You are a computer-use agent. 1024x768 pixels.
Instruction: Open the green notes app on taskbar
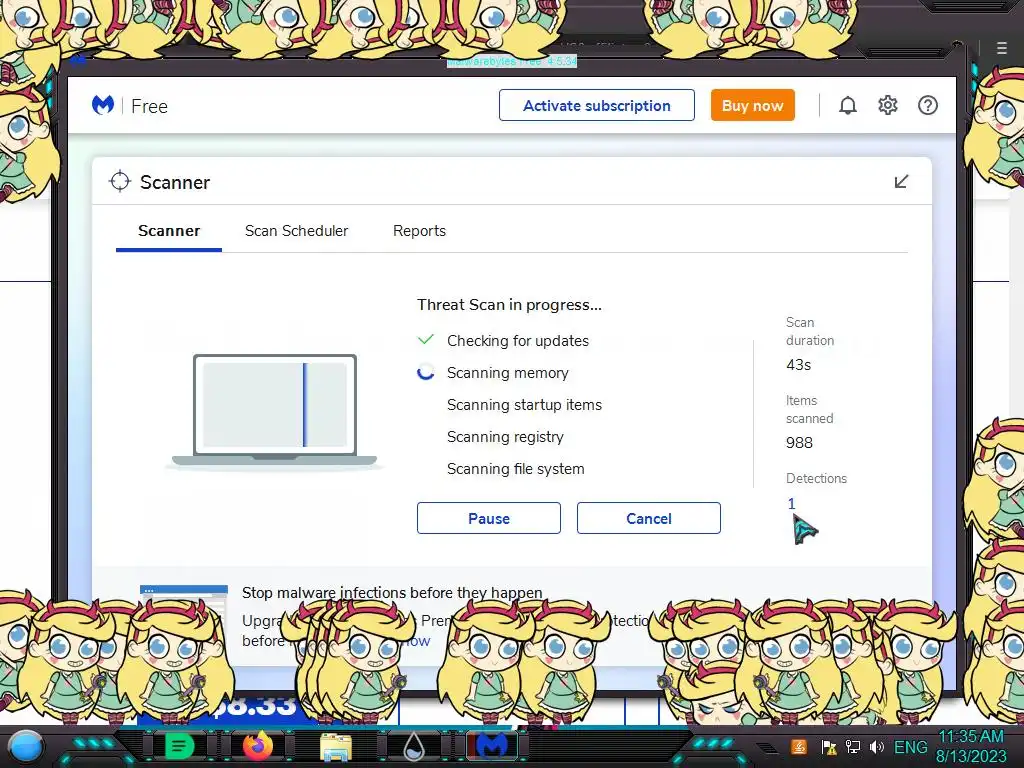point(179,746)
